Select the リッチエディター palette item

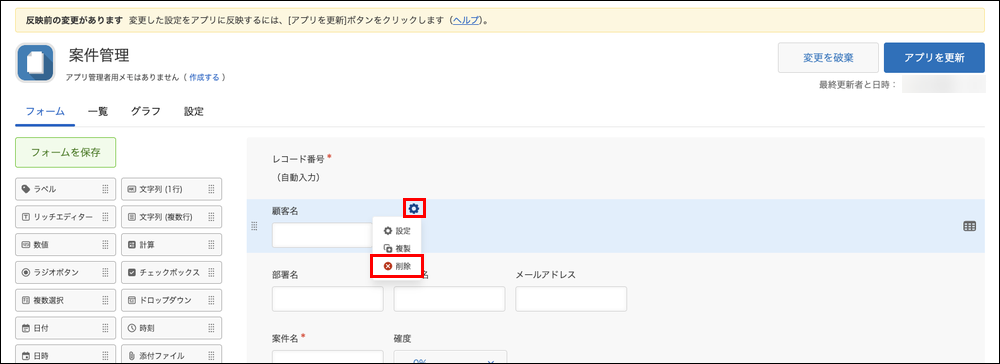click(65, 217)
